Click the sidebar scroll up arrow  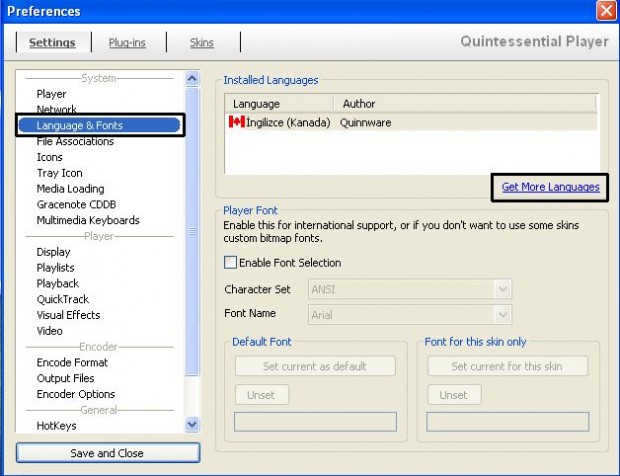point(192,79)
